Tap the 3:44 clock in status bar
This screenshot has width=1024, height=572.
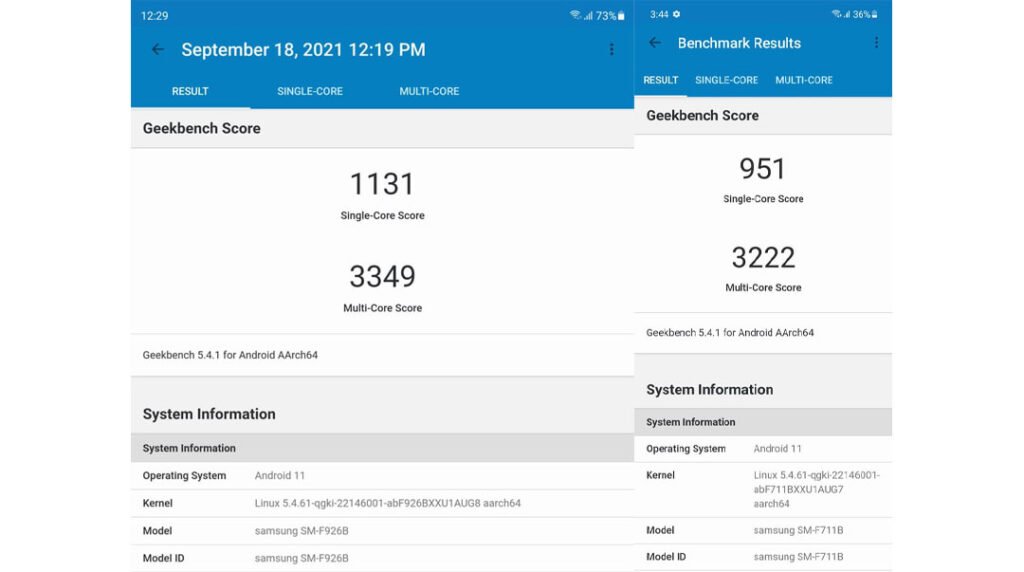(659, 14)
